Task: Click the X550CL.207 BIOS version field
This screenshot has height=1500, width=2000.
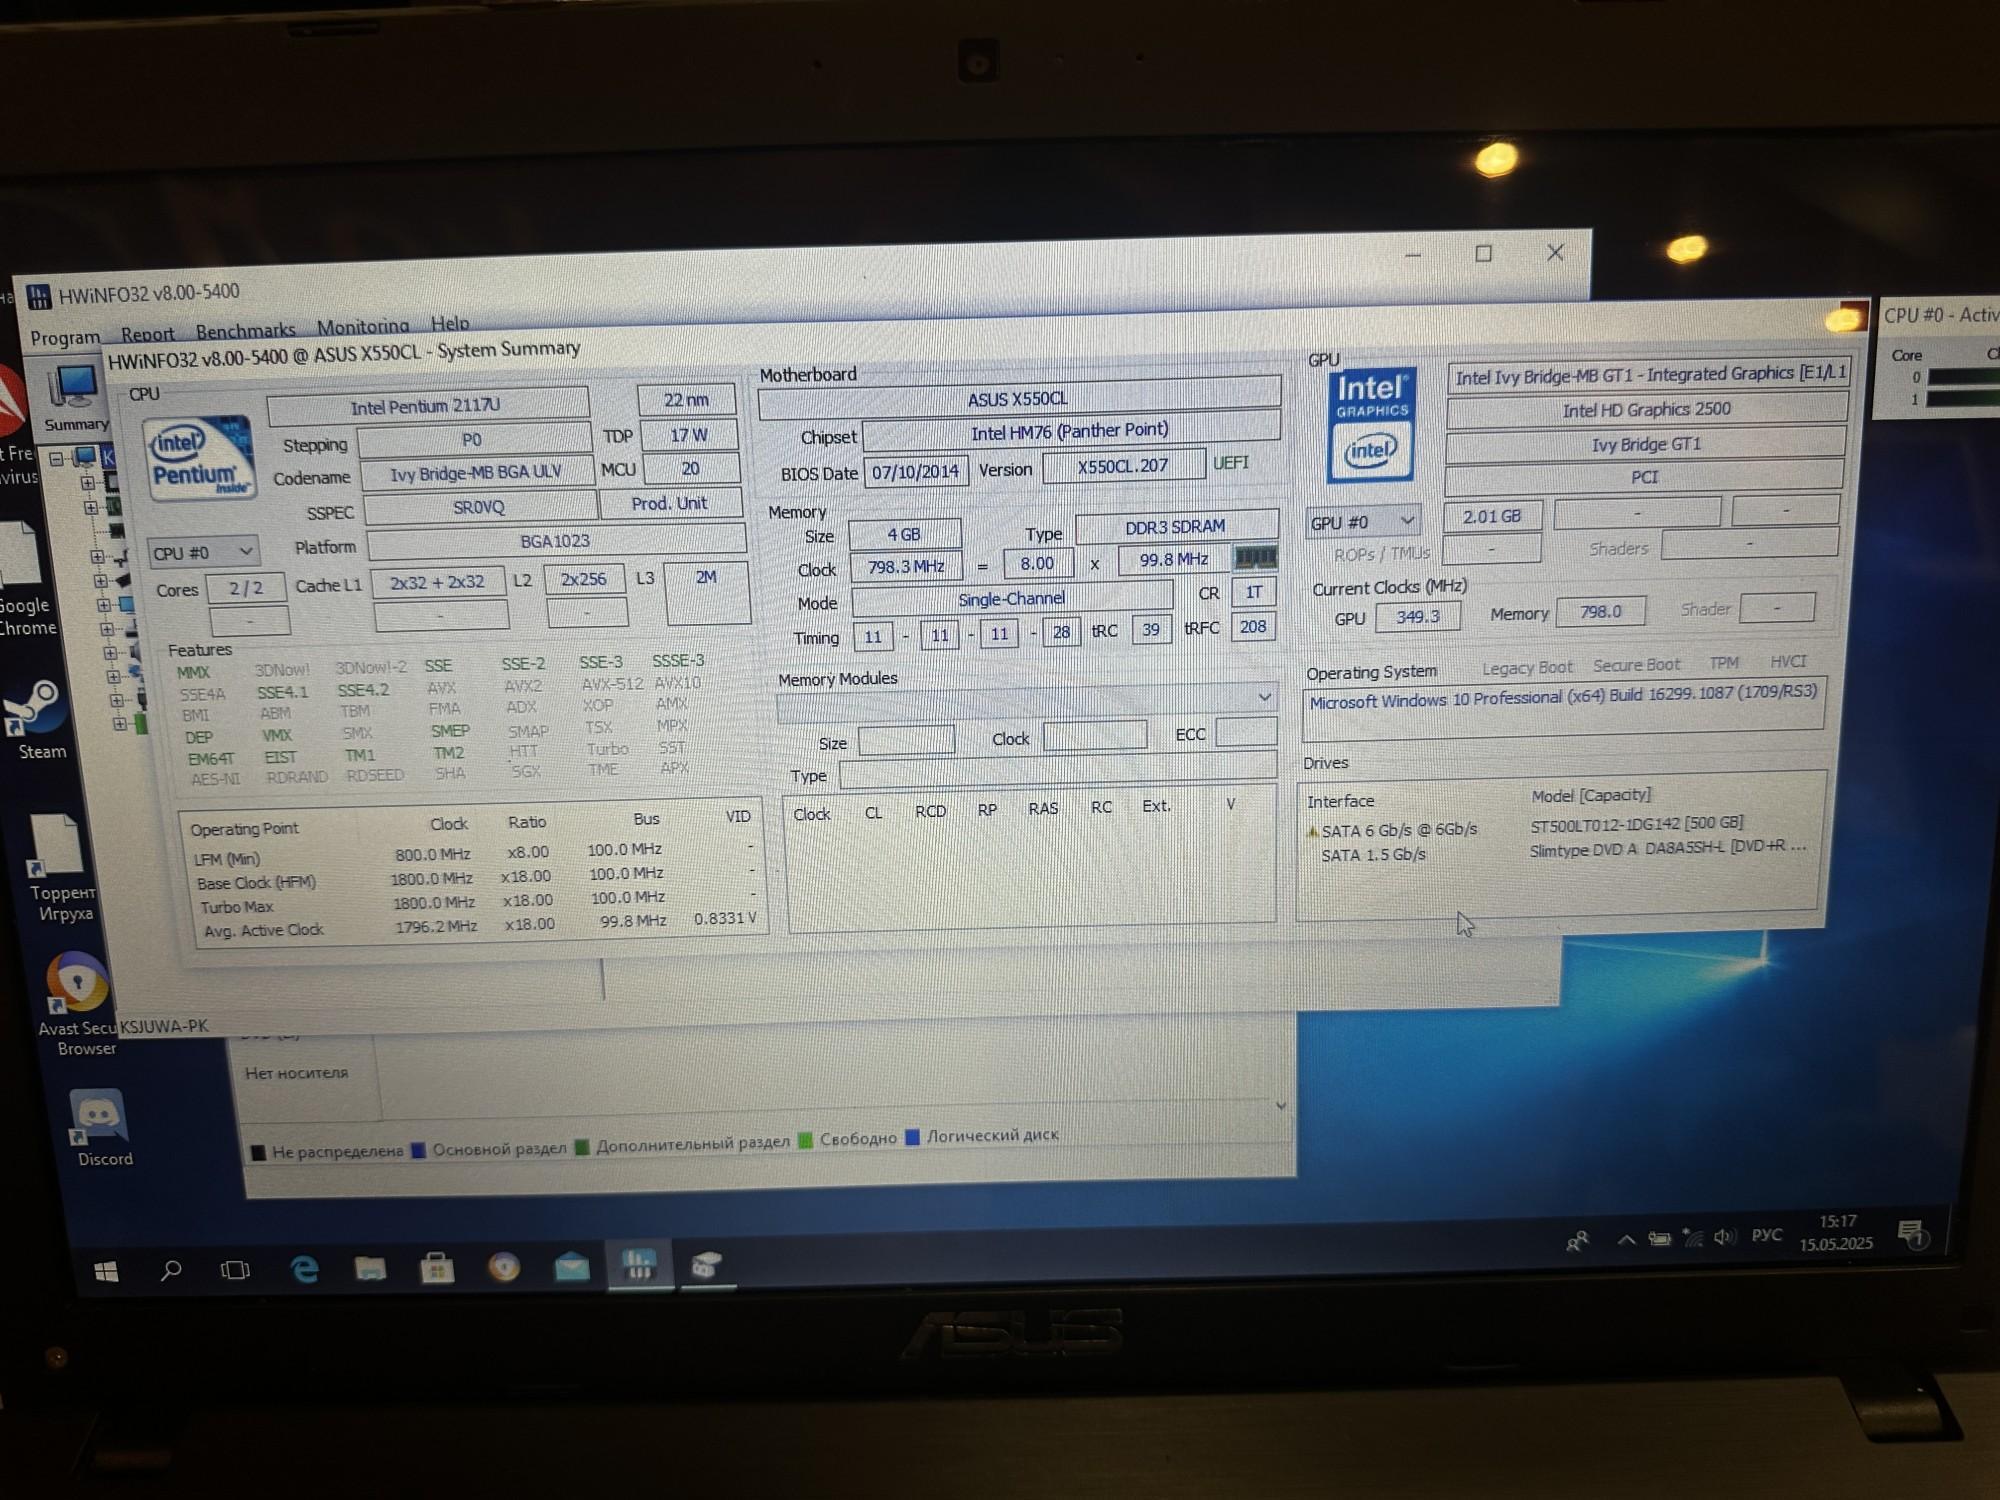Action: (1123, 466)
